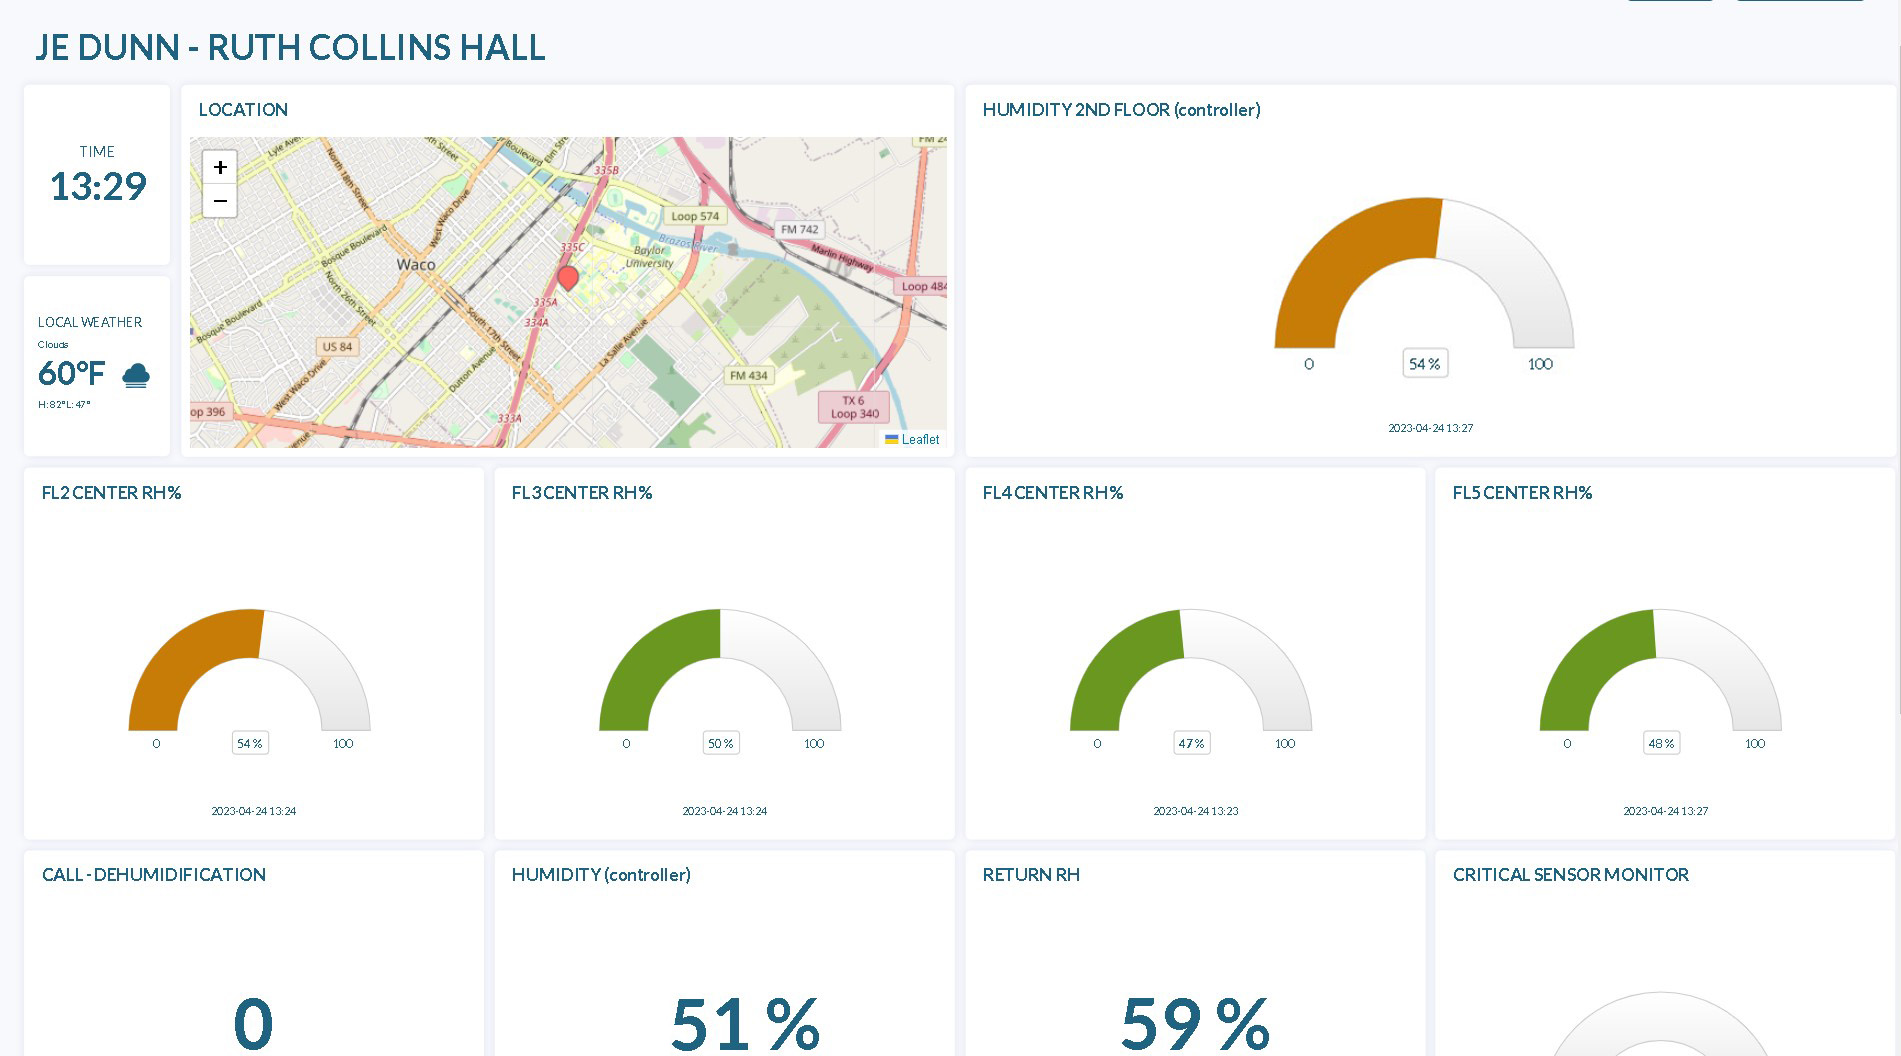Click the 51 % Humidity controller reading
Viewport: 1901px width, 1056px height.
click(x=745, y=1022)
